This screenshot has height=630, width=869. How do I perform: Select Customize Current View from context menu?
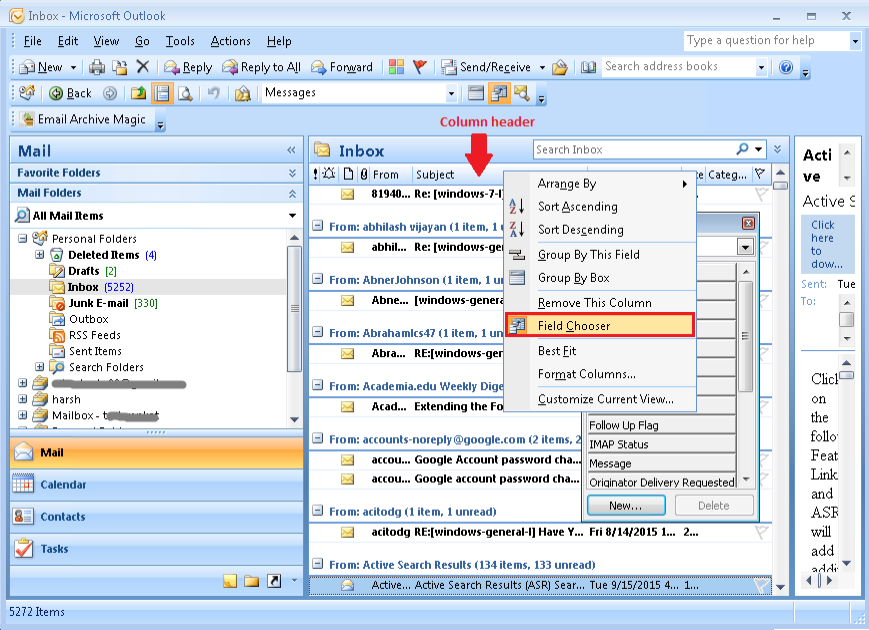[601, 399]
